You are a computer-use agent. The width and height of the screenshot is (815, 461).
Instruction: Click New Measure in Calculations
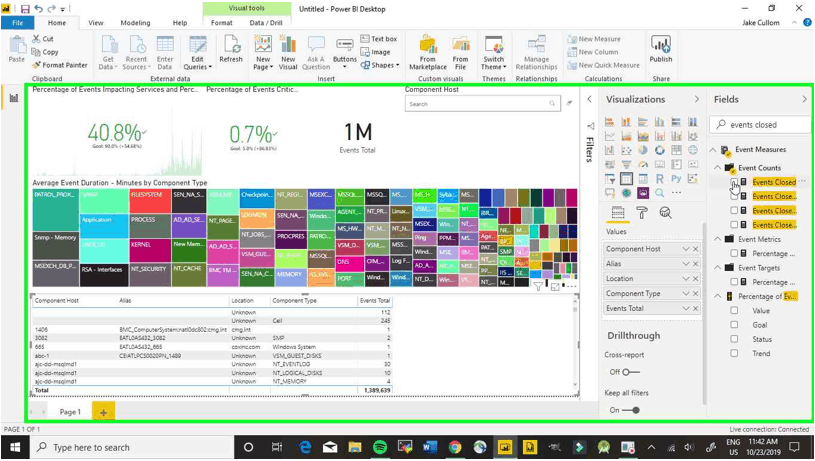click(x=594, y=39)
